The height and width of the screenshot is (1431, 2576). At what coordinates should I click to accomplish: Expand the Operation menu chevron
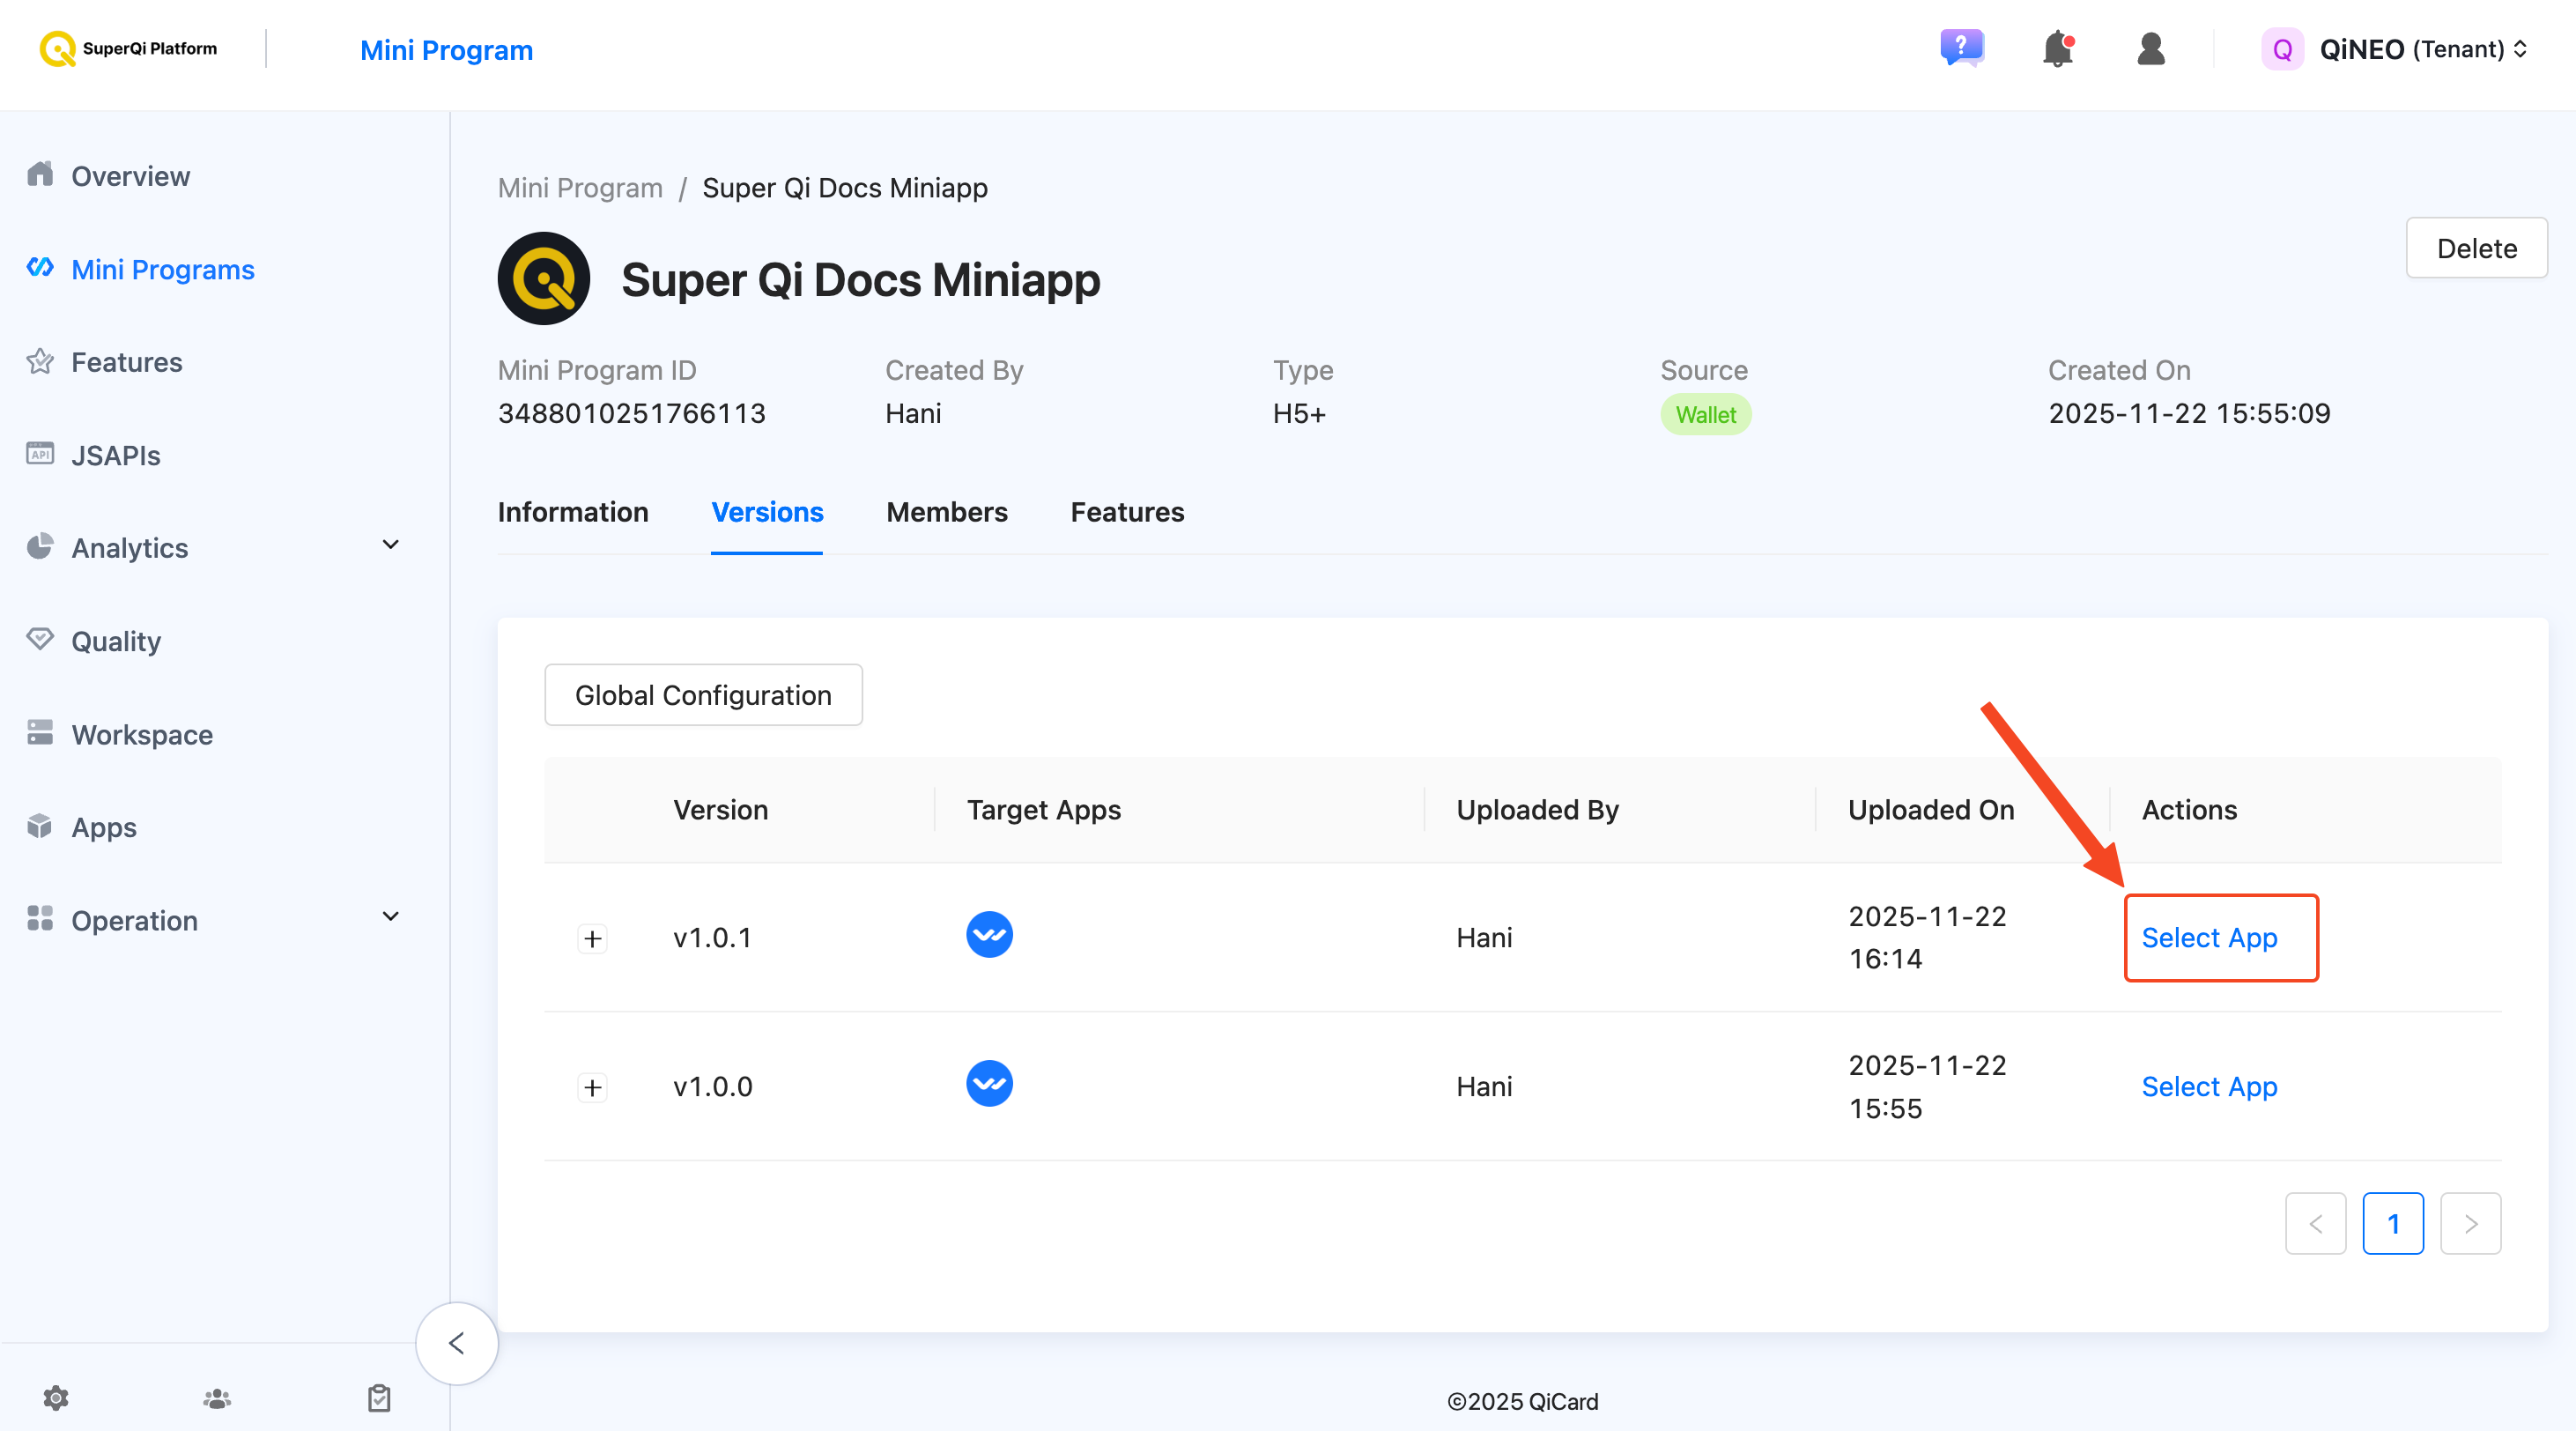click(391, 917)
